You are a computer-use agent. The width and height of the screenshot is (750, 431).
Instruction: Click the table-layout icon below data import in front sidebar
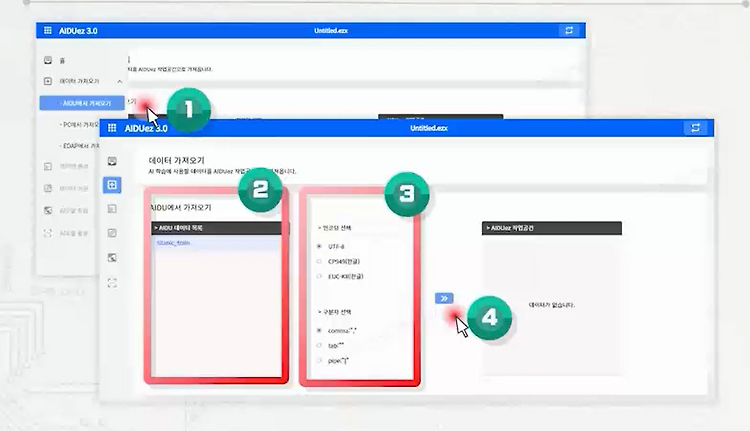[x=112, y=209]
